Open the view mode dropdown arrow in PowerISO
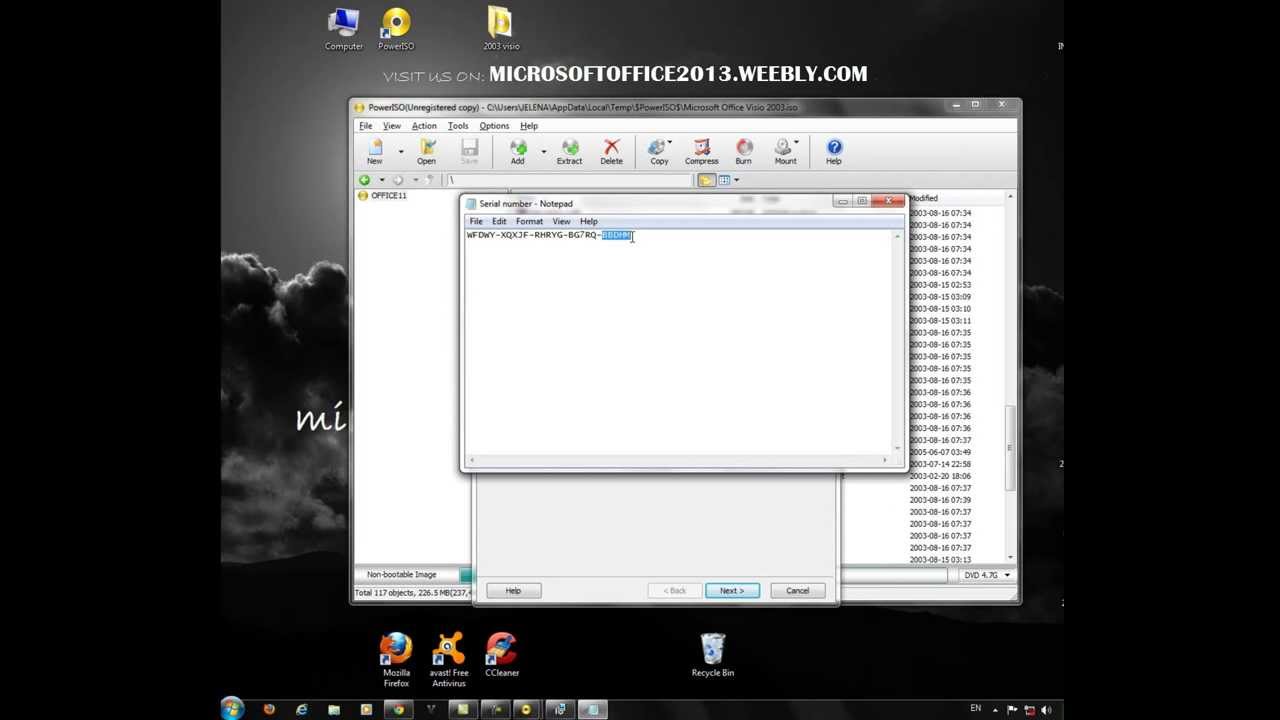Screen dimensions: 1280x720 pyautogui.click(x=737, y=180)
